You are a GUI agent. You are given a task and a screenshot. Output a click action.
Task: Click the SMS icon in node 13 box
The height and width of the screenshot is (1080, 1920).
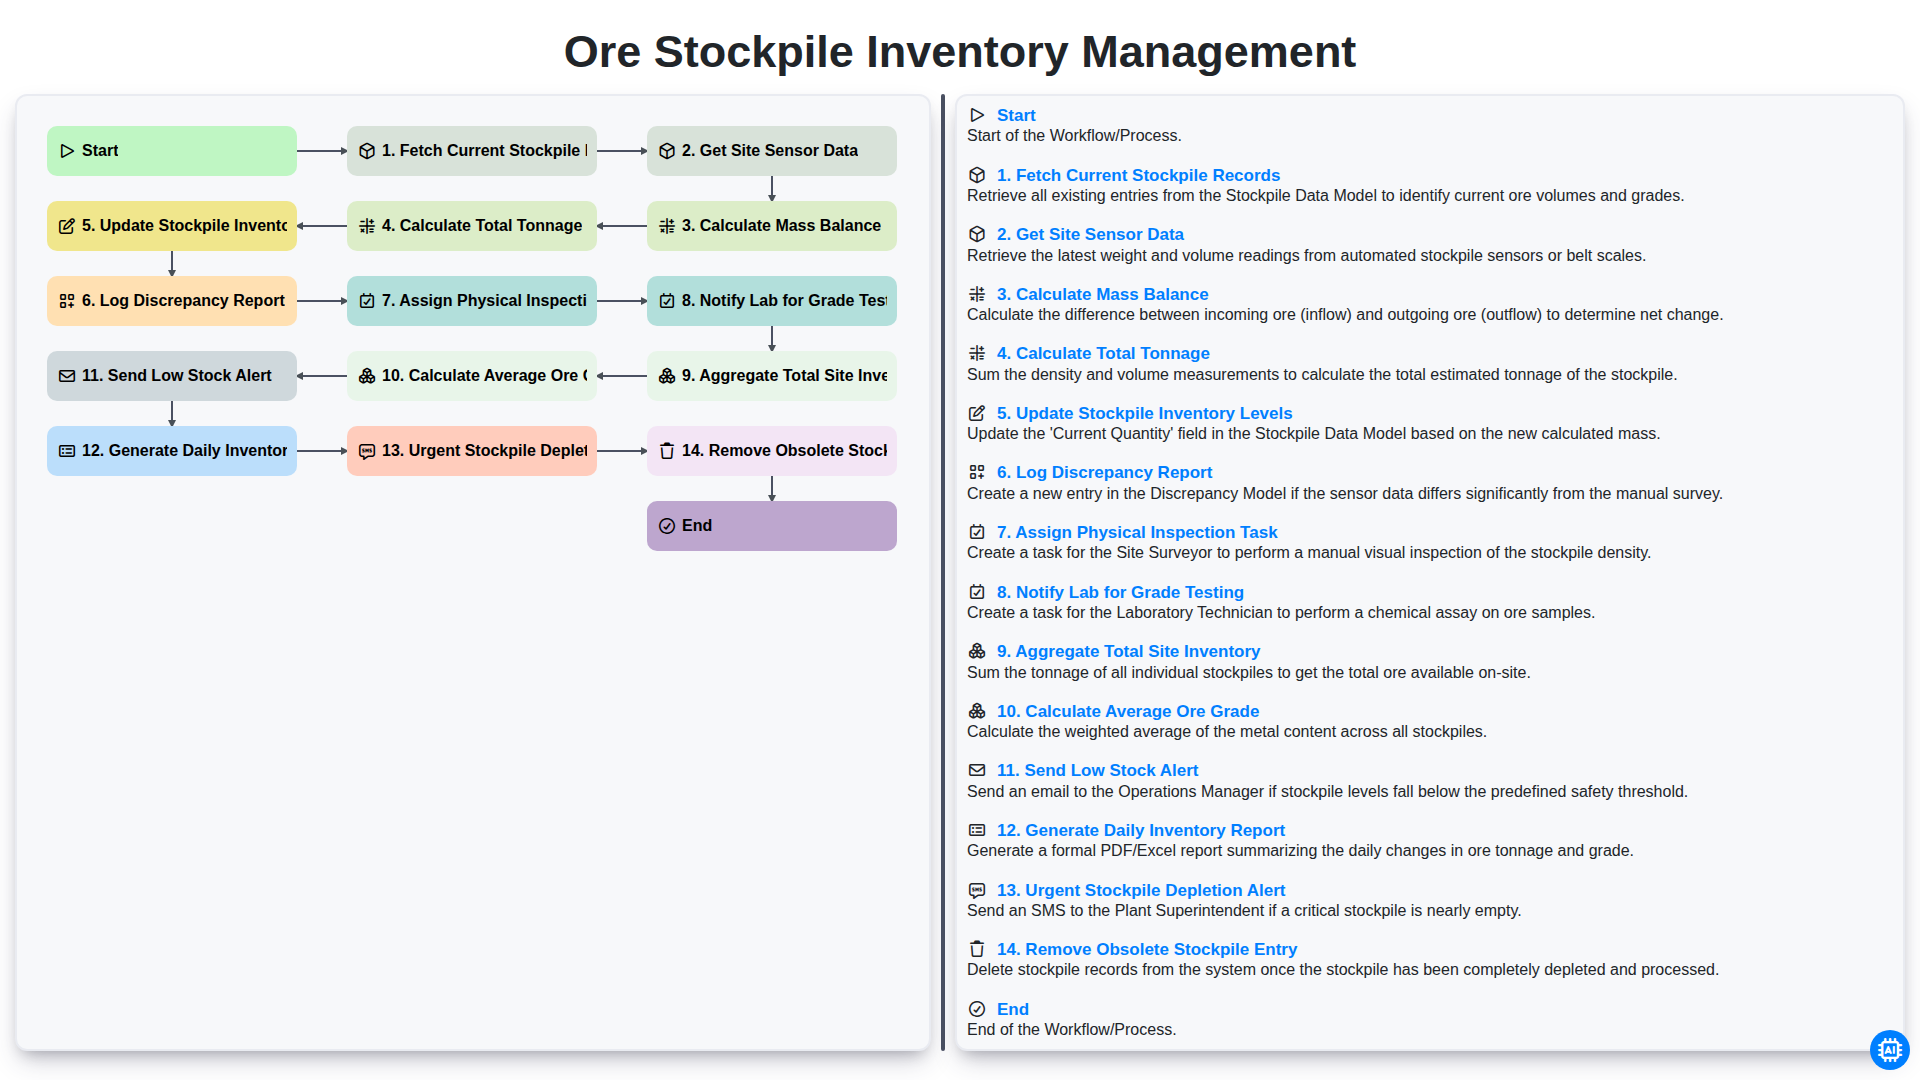(367, 451)
